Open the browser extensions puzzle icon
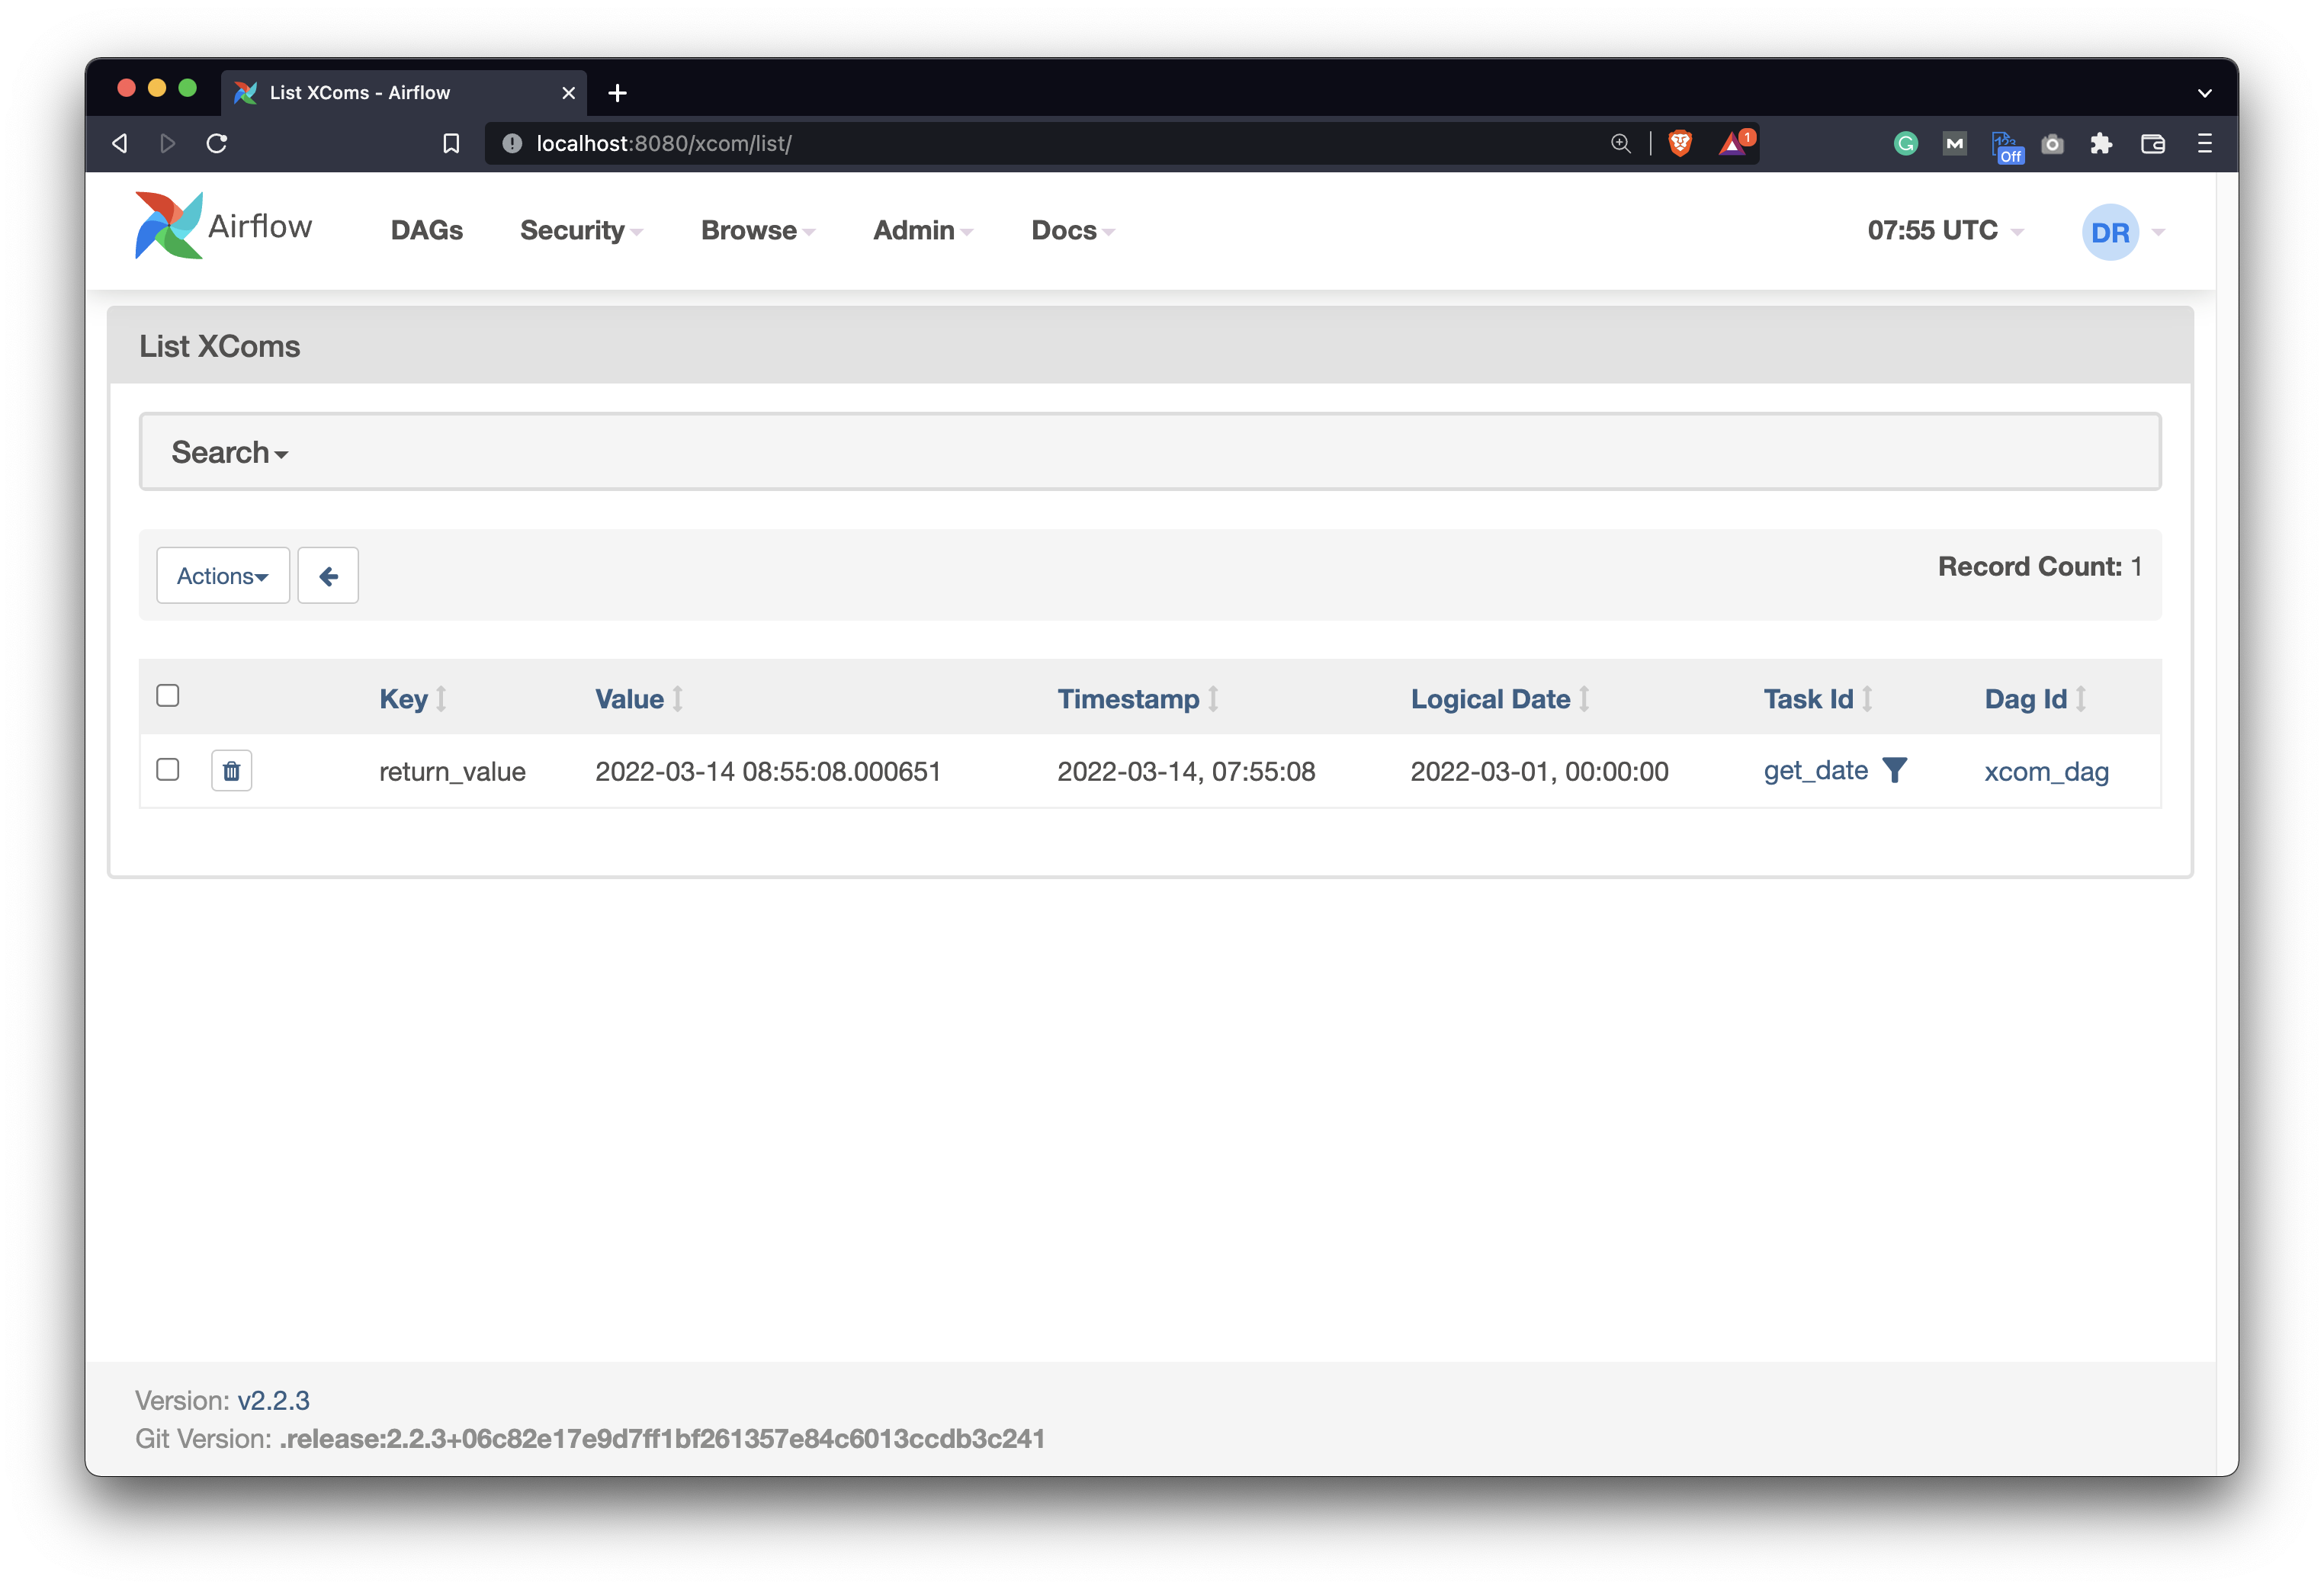 [x=2101, y=143]
